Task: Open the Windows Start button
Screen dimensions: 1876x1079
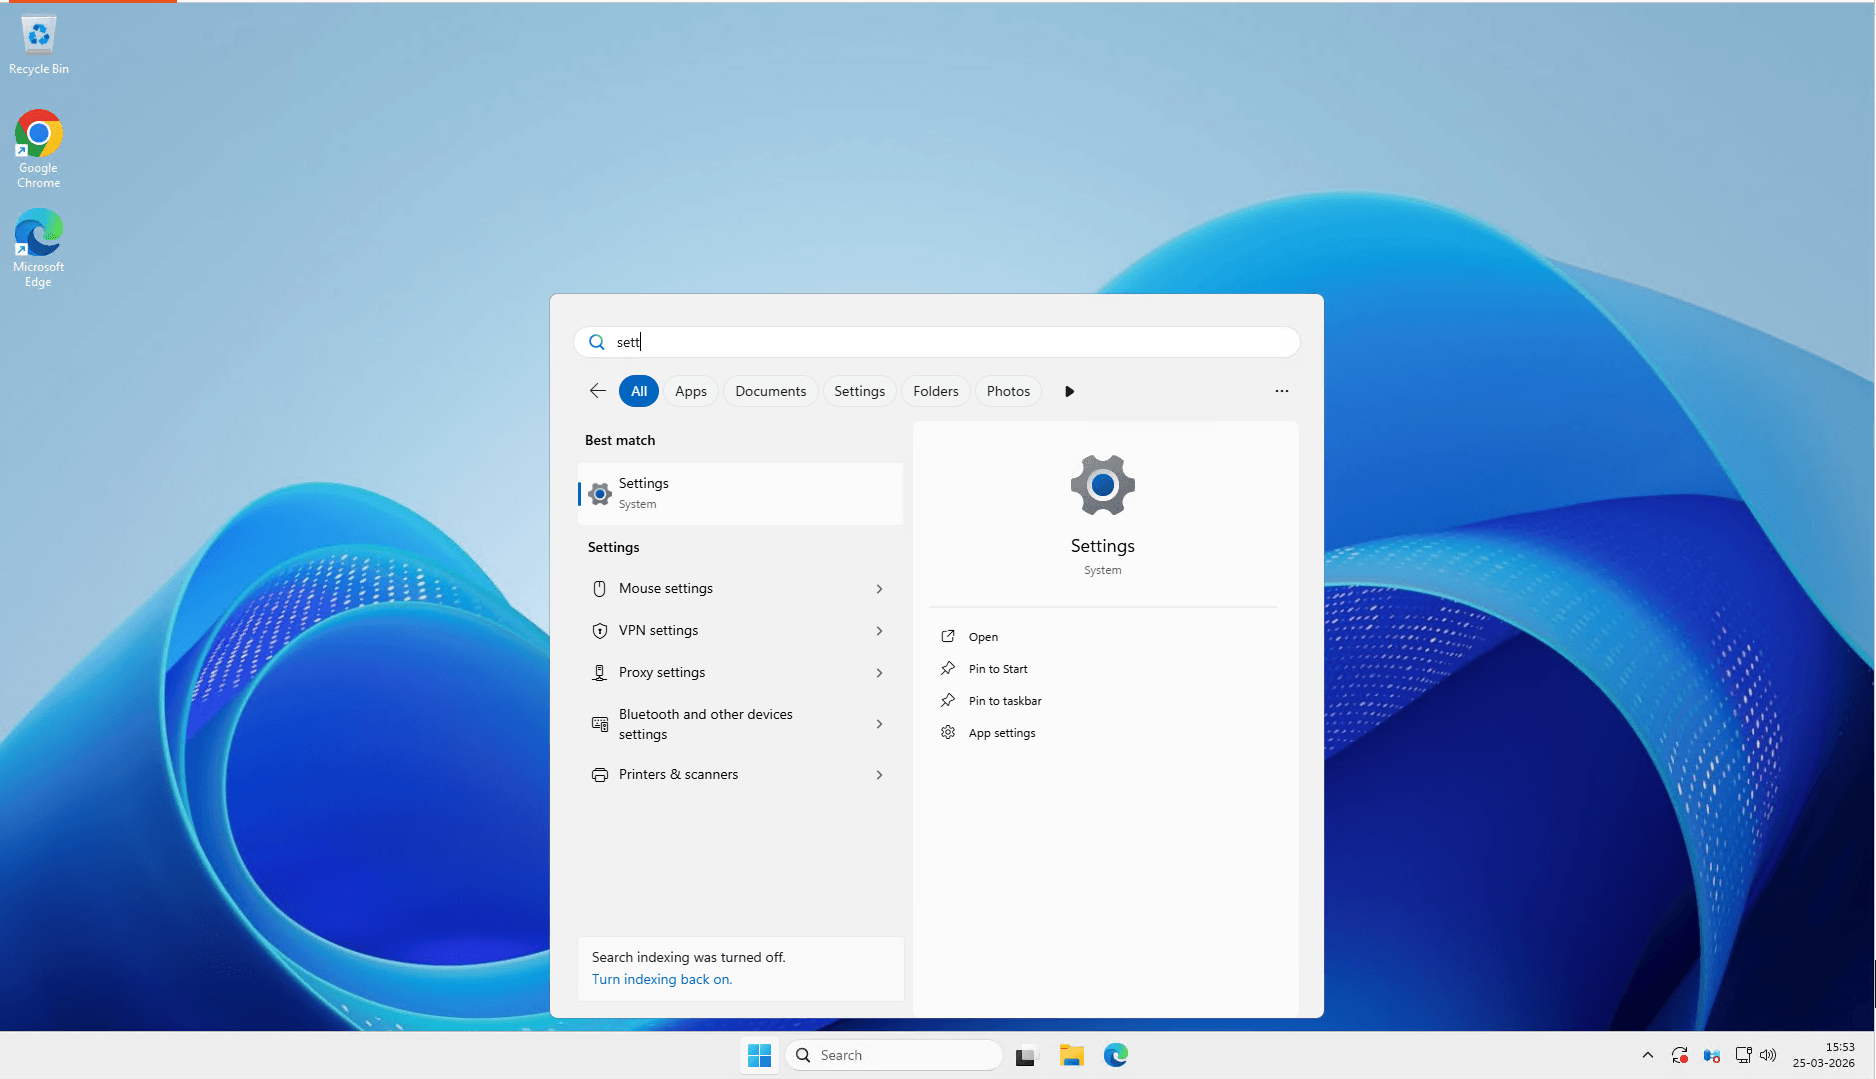Action: pos(760,1055)
